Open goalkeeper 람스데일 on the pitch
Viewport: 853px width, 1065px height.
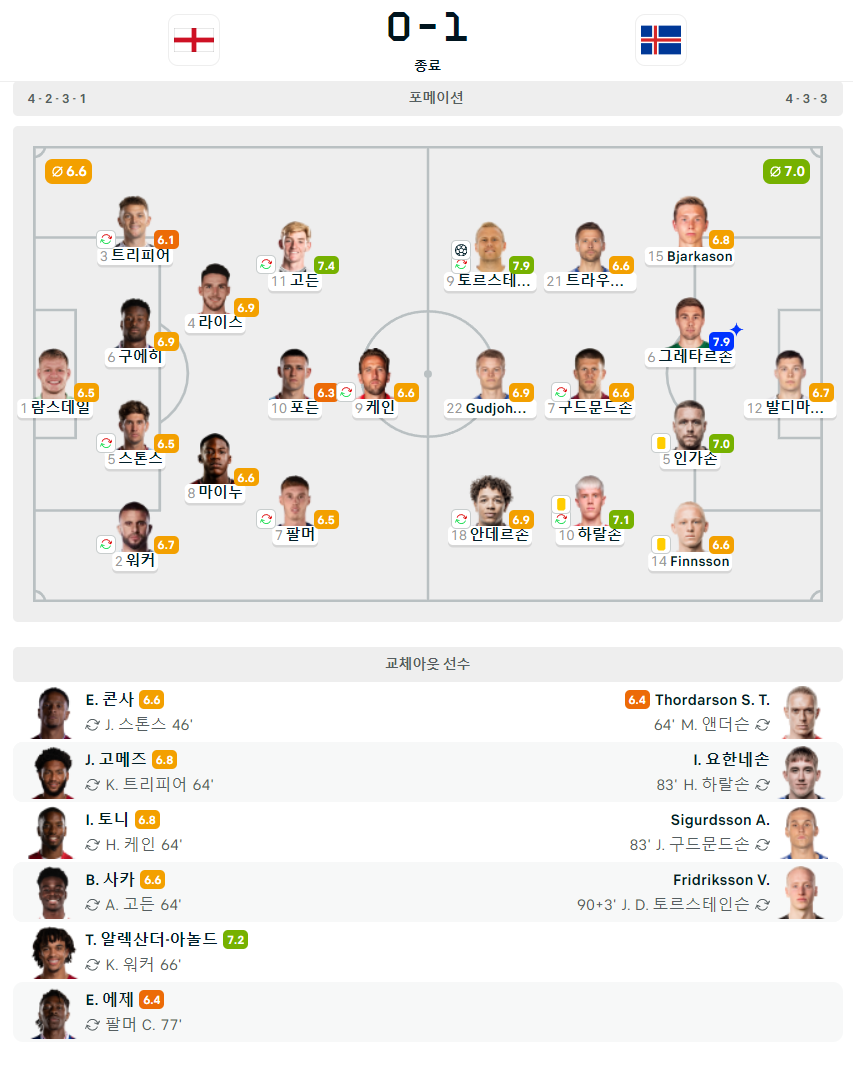coord(56,383)
